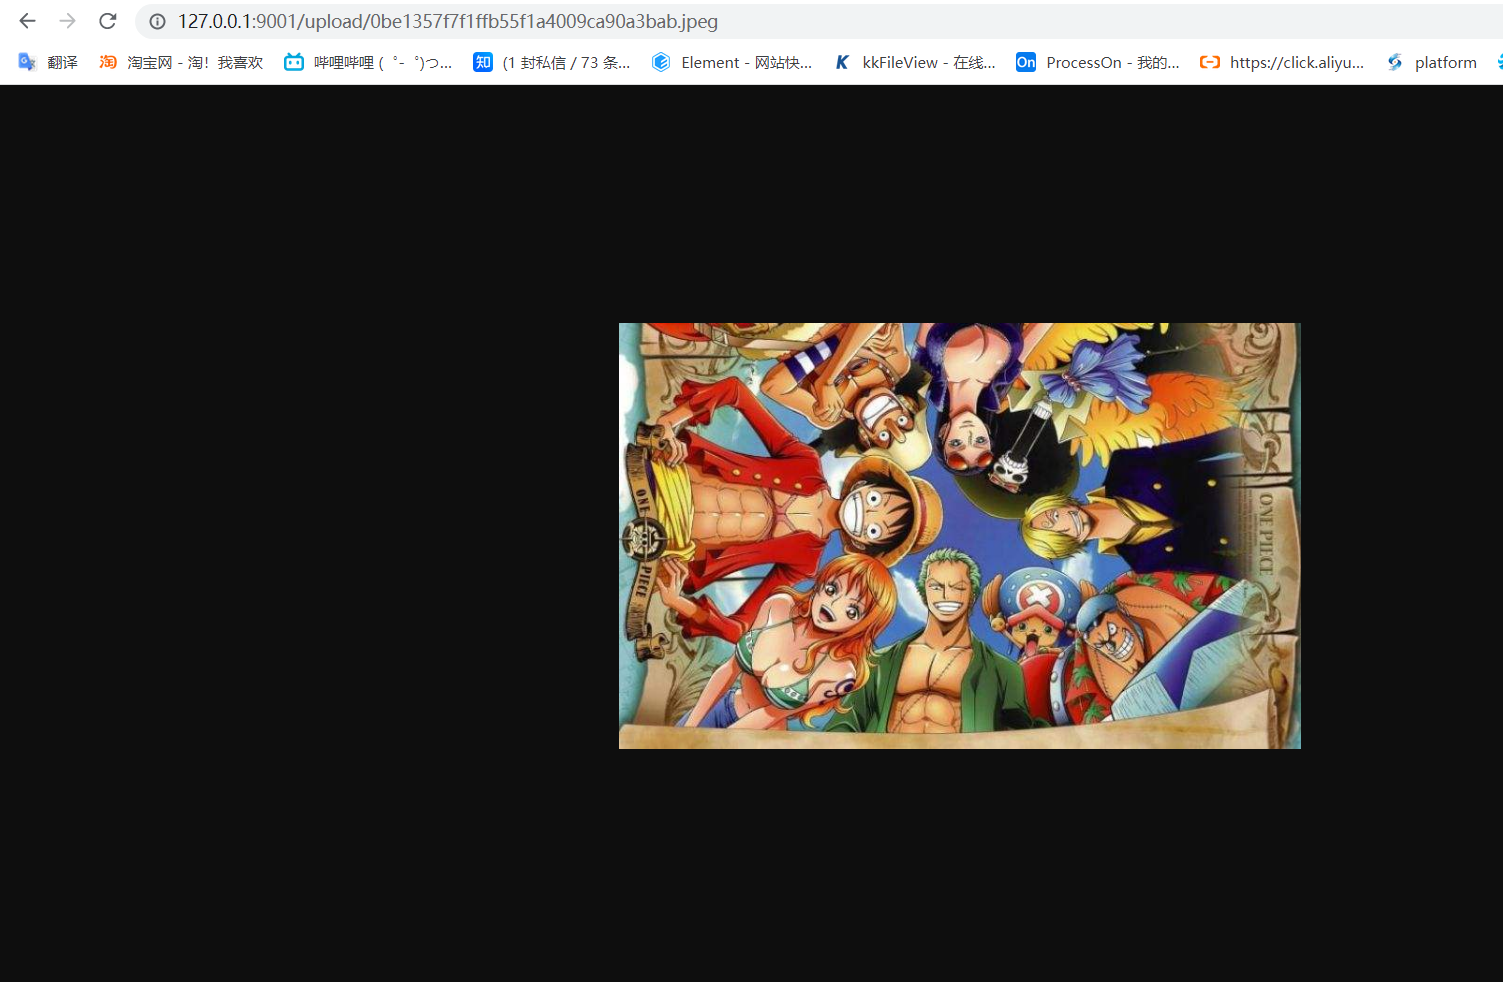Reload the current page

pyautogui.click(x=108, y=21)
